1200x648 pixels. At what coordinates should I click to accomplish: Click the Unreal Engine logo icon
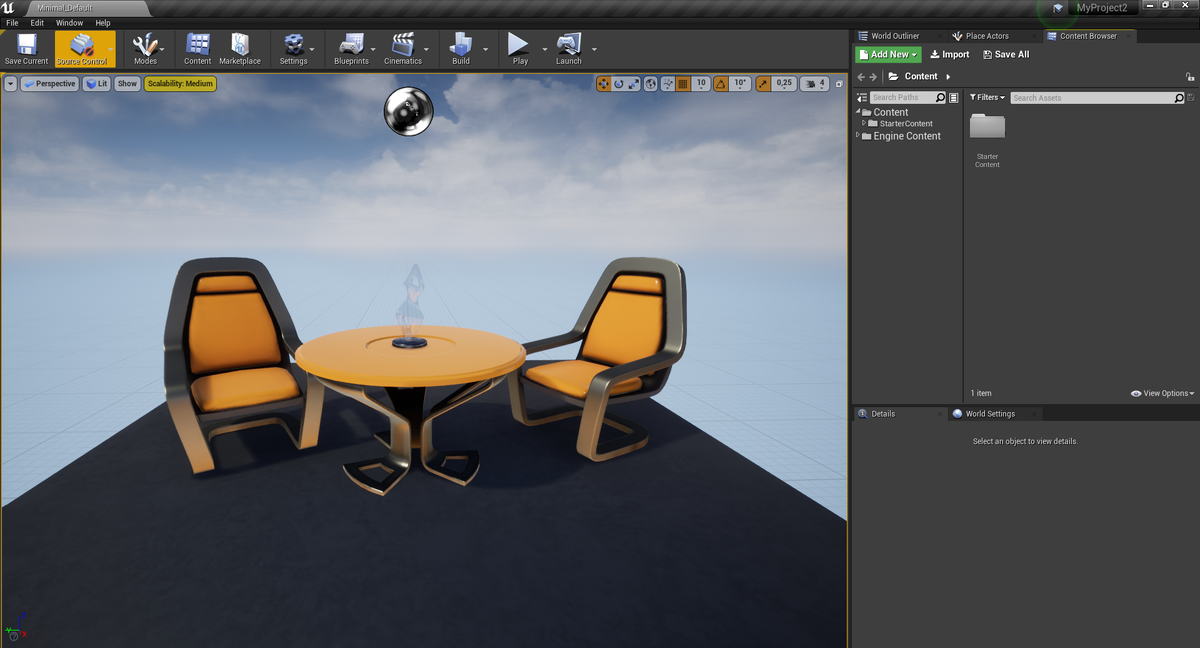[x=9, y=8]
